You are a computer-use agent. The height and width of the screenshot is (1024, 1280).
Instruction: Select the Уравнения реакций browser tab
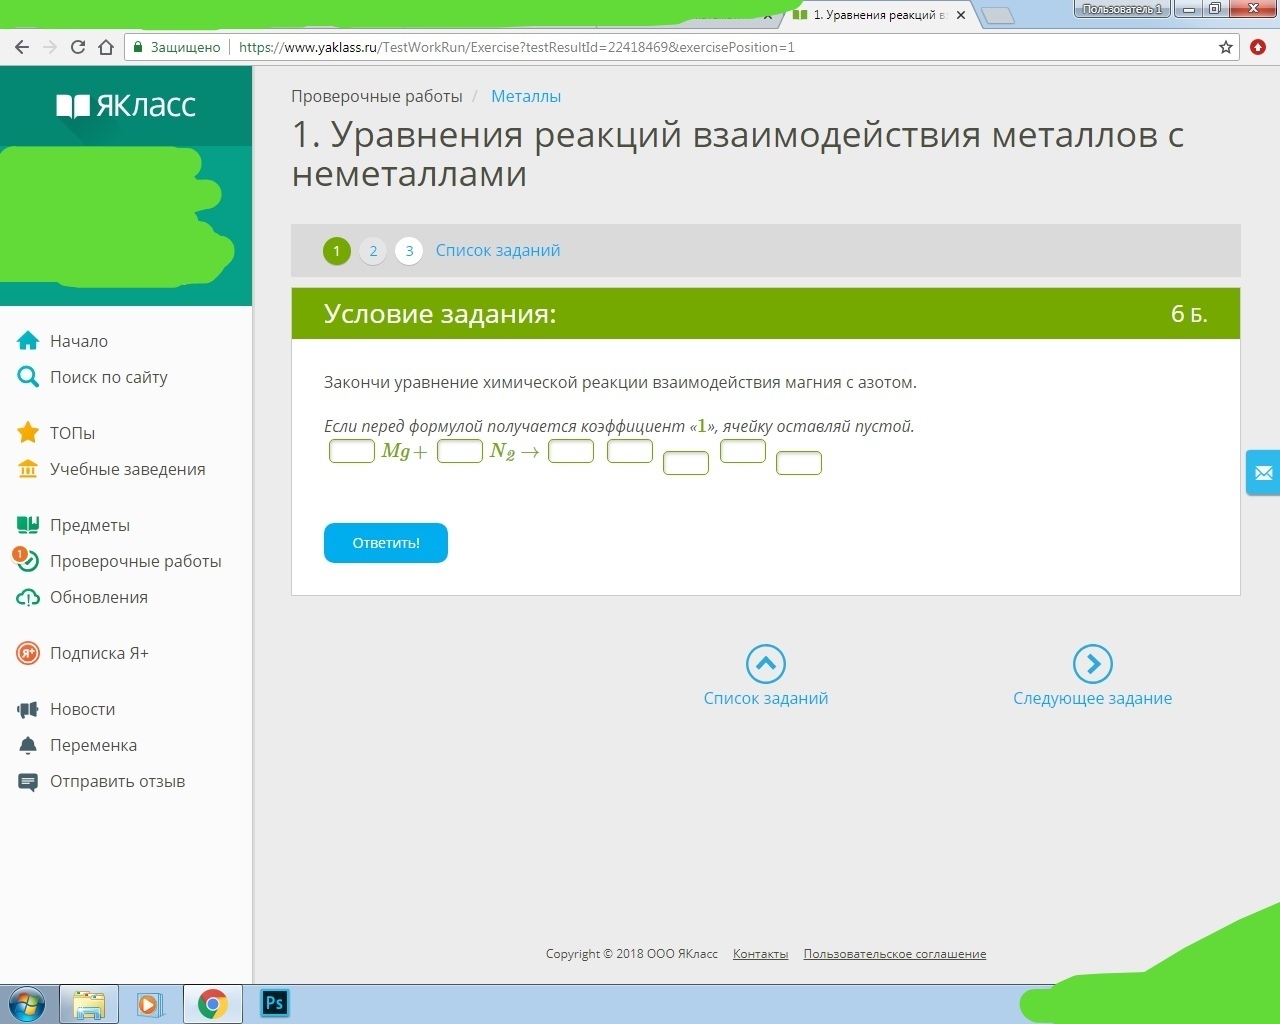[x=879, y=15]
